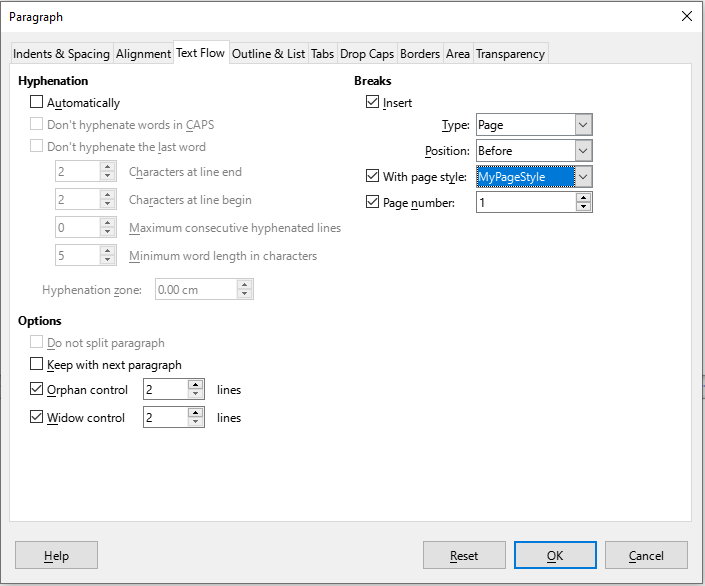Uncheck With page style checkbox

[x=373, y=177]
